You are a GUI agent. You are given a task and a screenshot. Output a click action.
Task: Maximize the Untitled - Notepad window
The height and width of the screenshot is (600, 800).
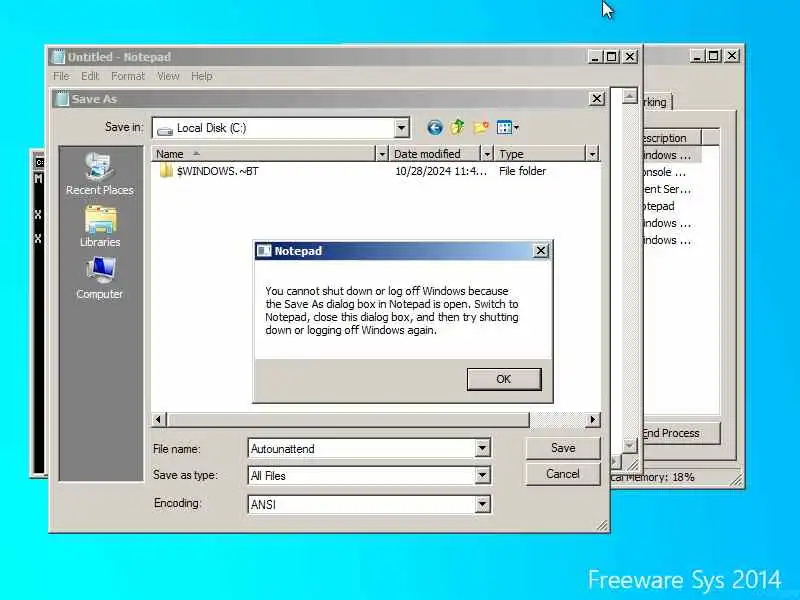pos(612,57)
